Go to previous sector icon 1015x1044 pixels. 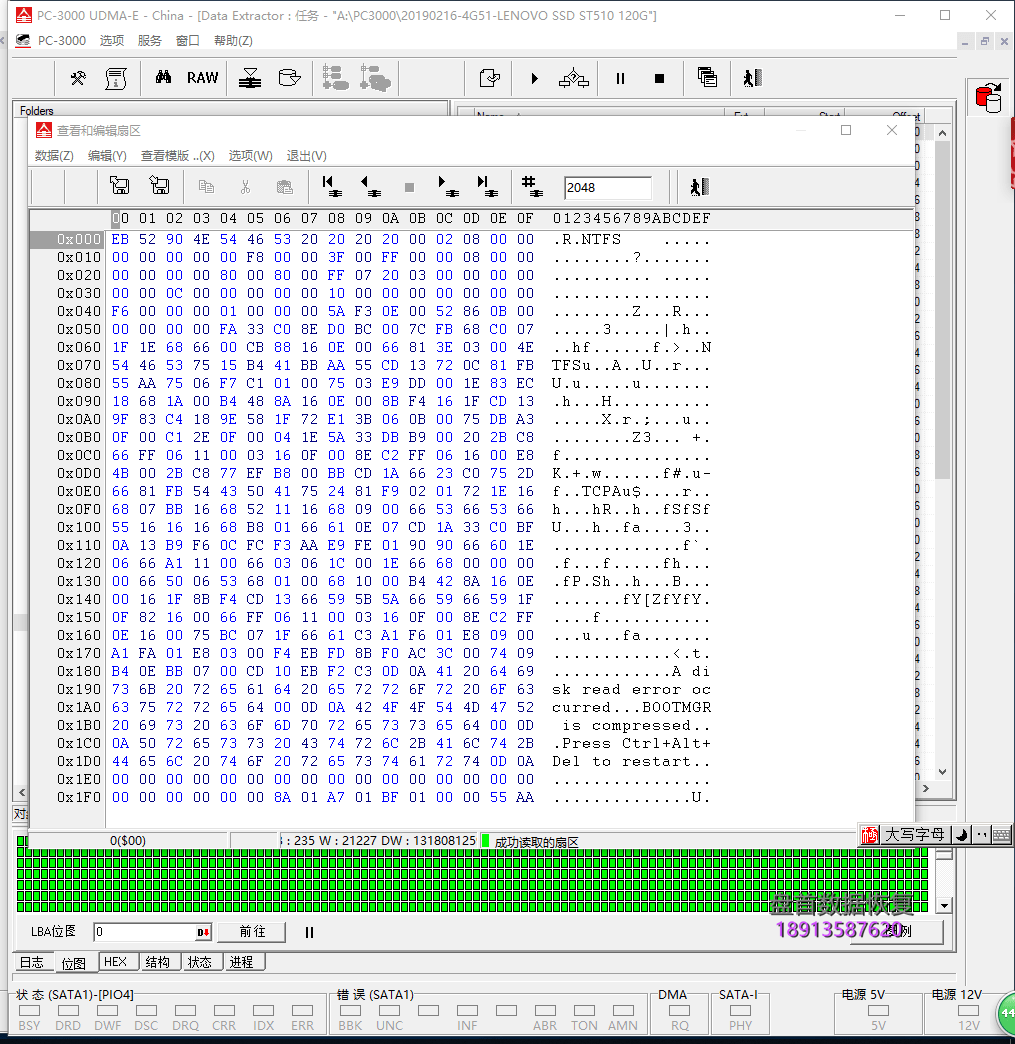370,186
